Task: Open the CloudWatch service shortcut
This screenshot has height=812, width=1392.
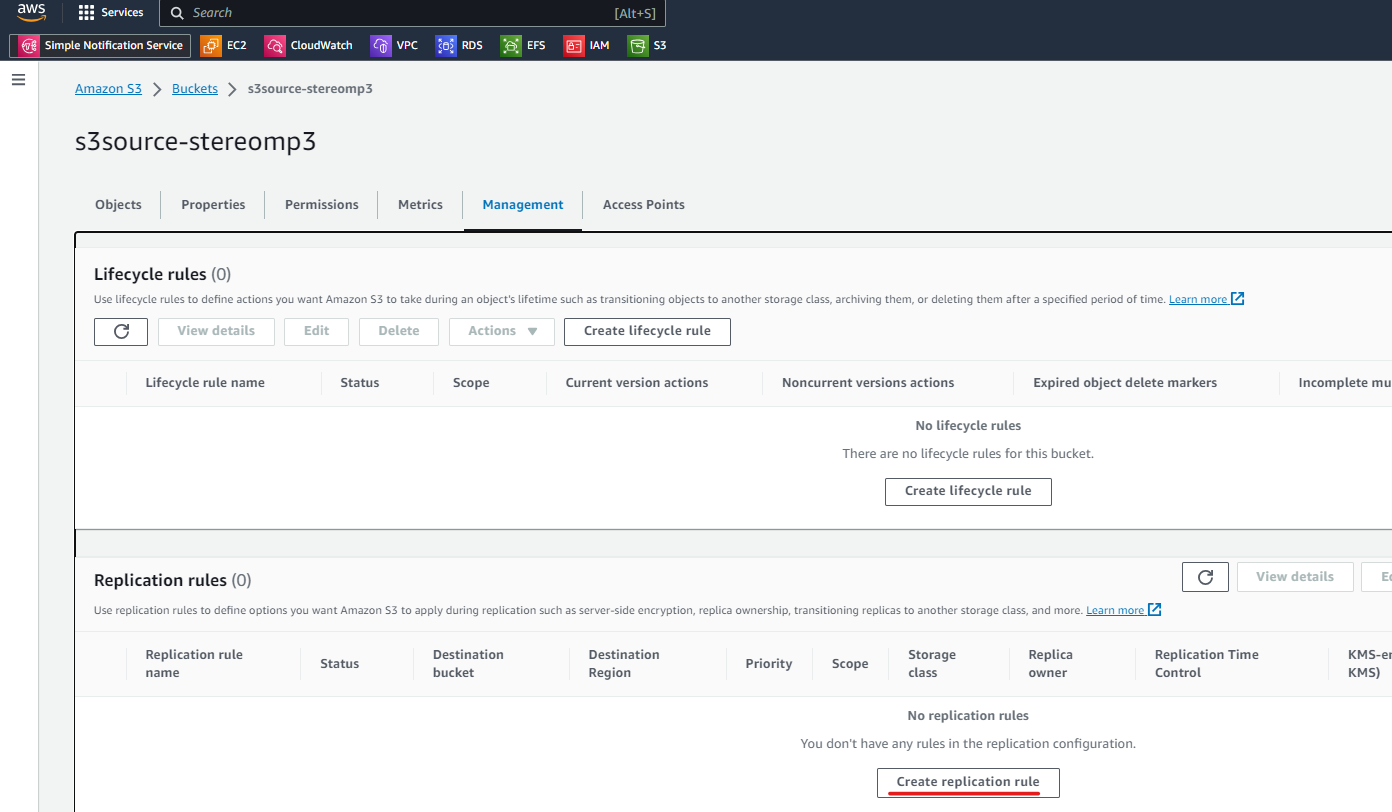Action: click(x=309, y=45)
